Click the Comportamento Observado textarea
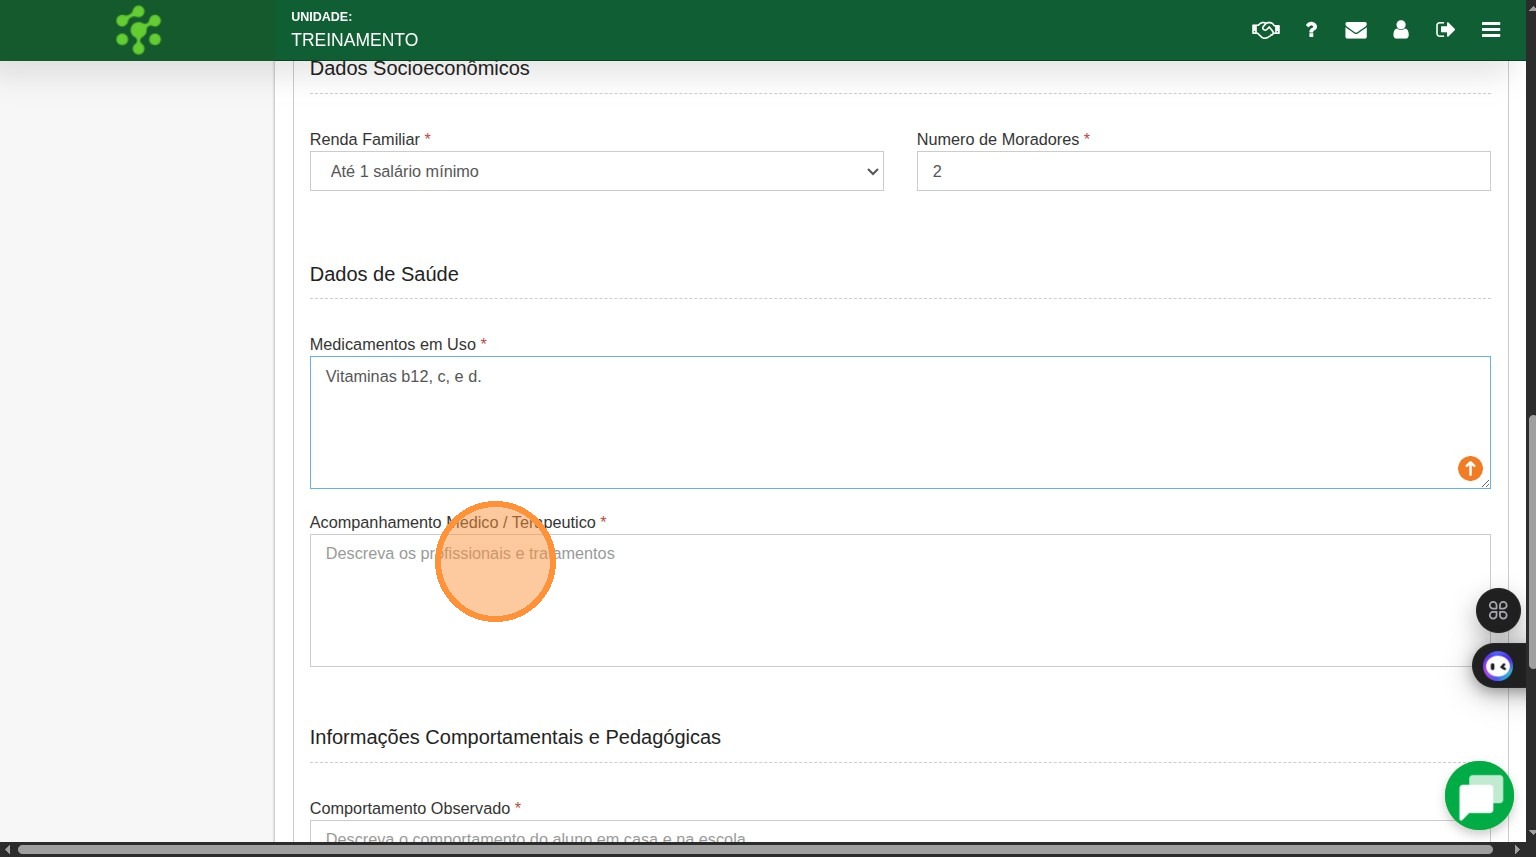 899,832
